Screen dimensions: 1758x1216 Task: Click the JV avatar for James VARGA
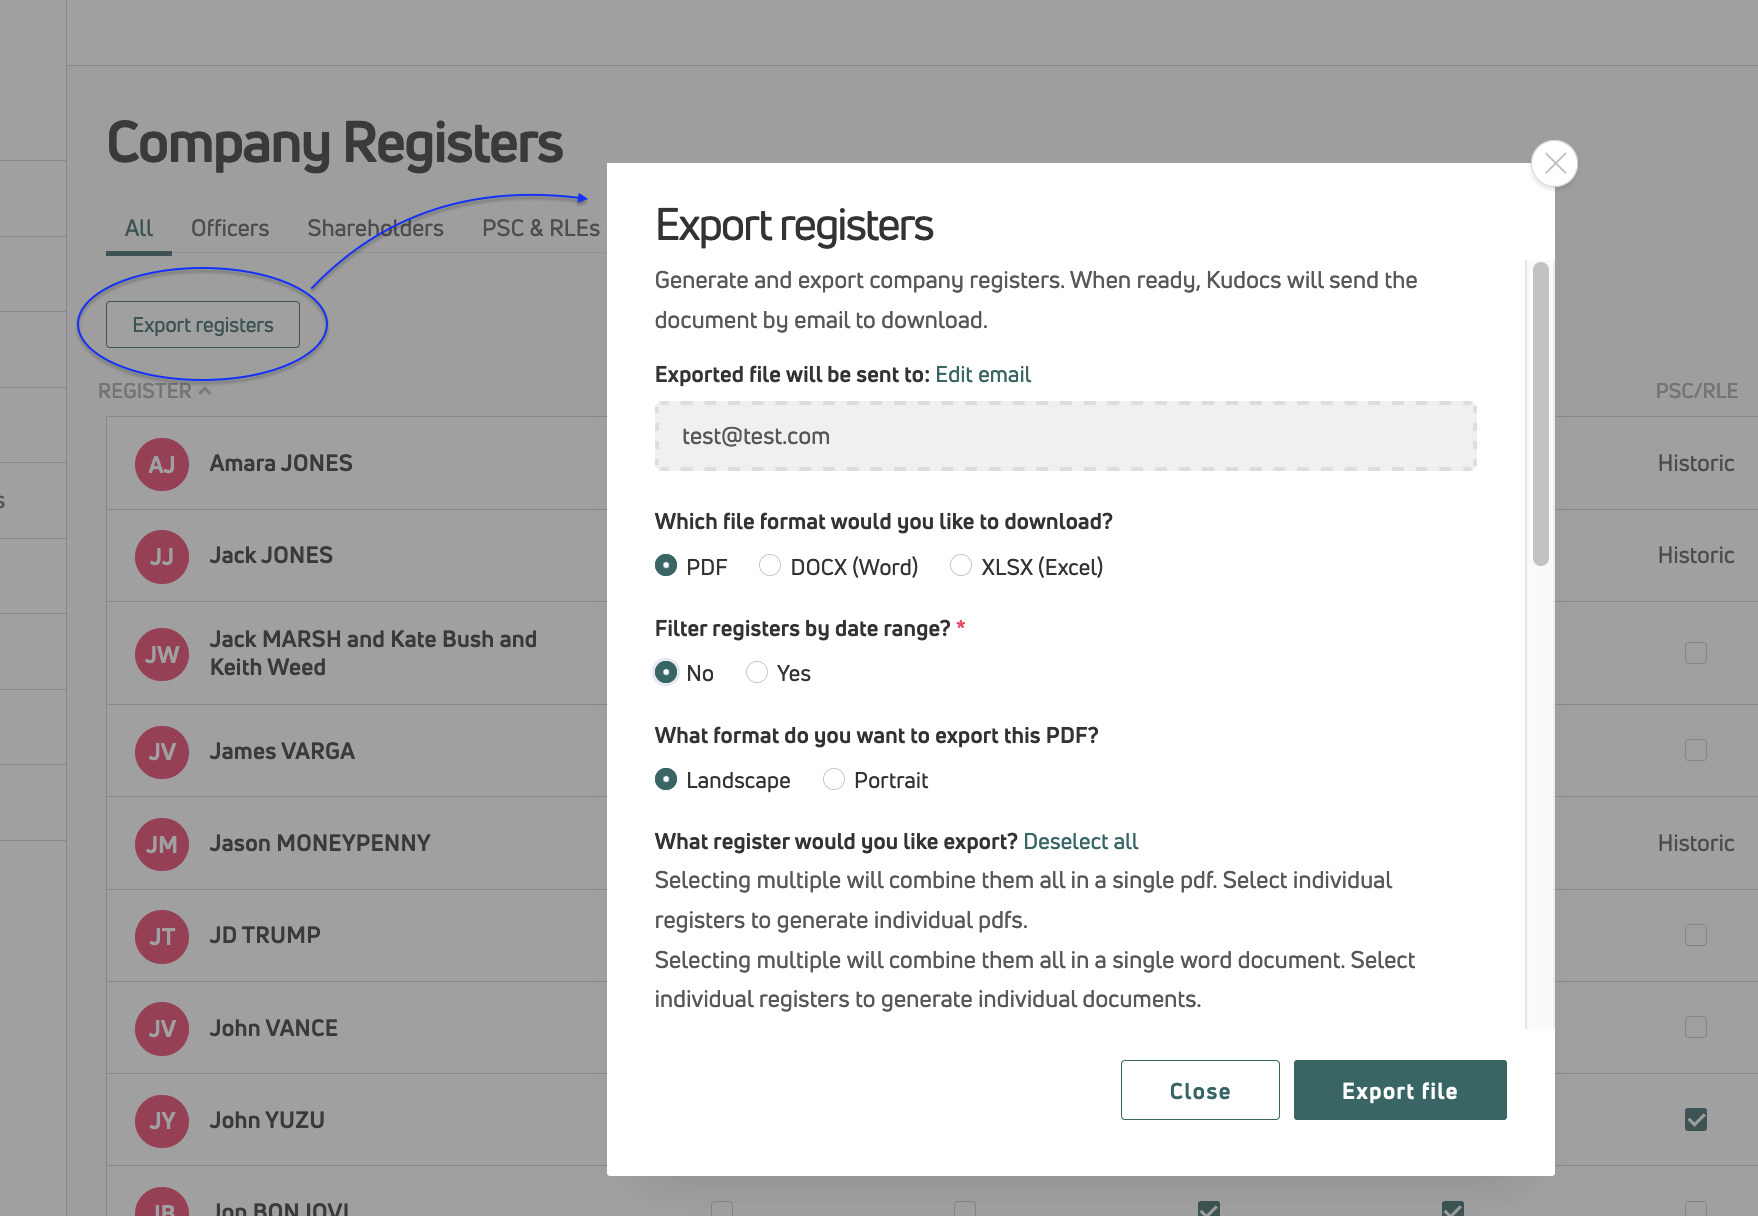[x=162, y=752]
